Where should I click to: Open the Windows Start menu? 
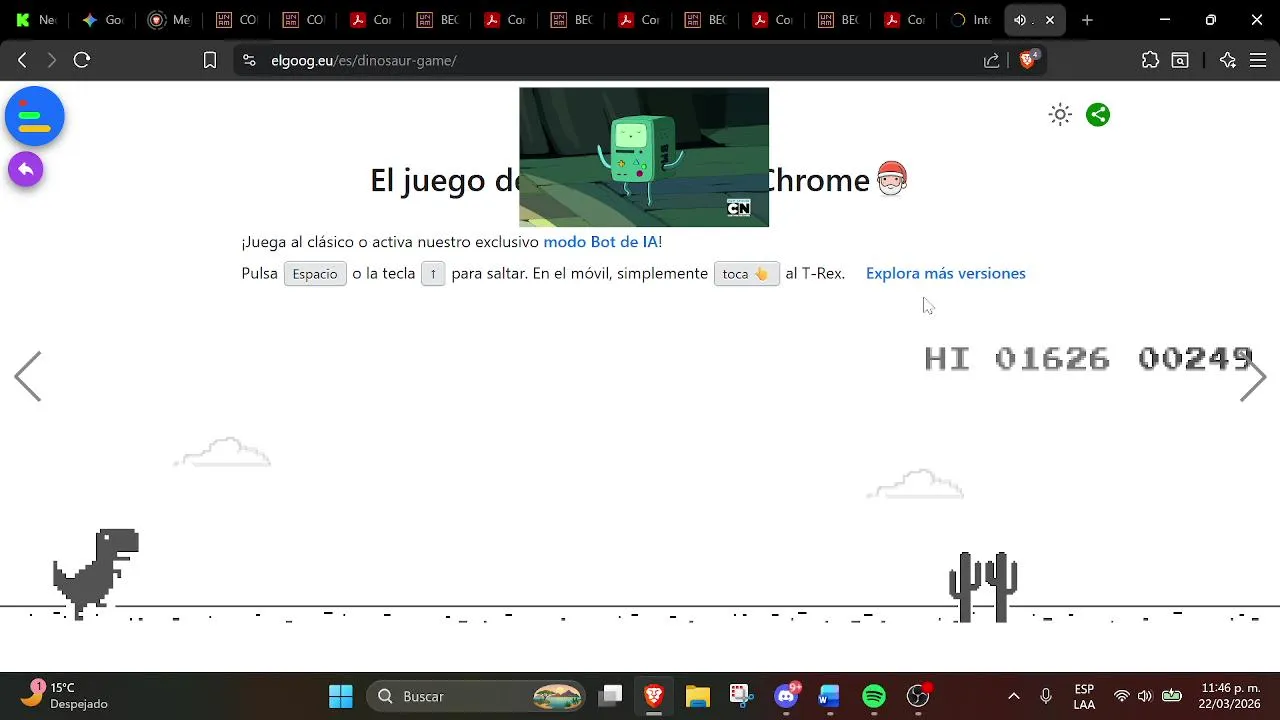point(341,696)
